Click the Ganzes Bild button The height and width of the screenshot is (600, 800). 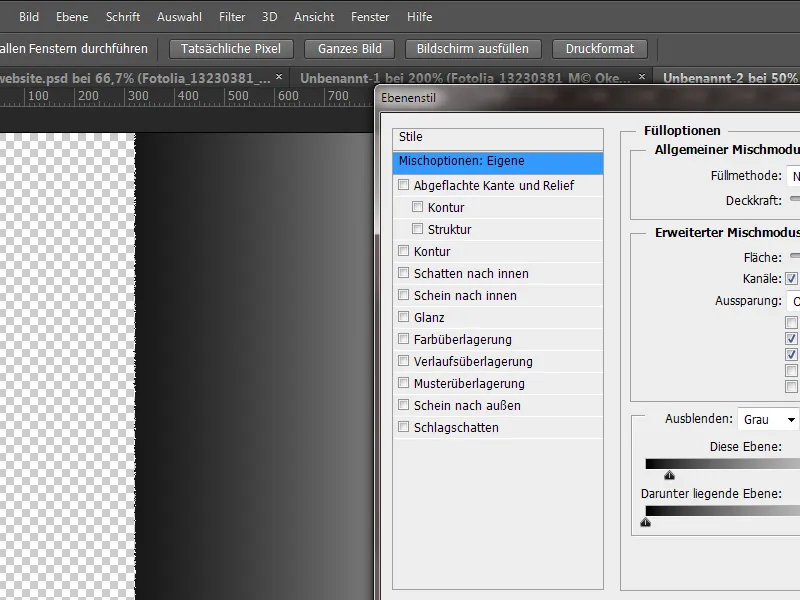pyautogui.click(x=349, y=49)
